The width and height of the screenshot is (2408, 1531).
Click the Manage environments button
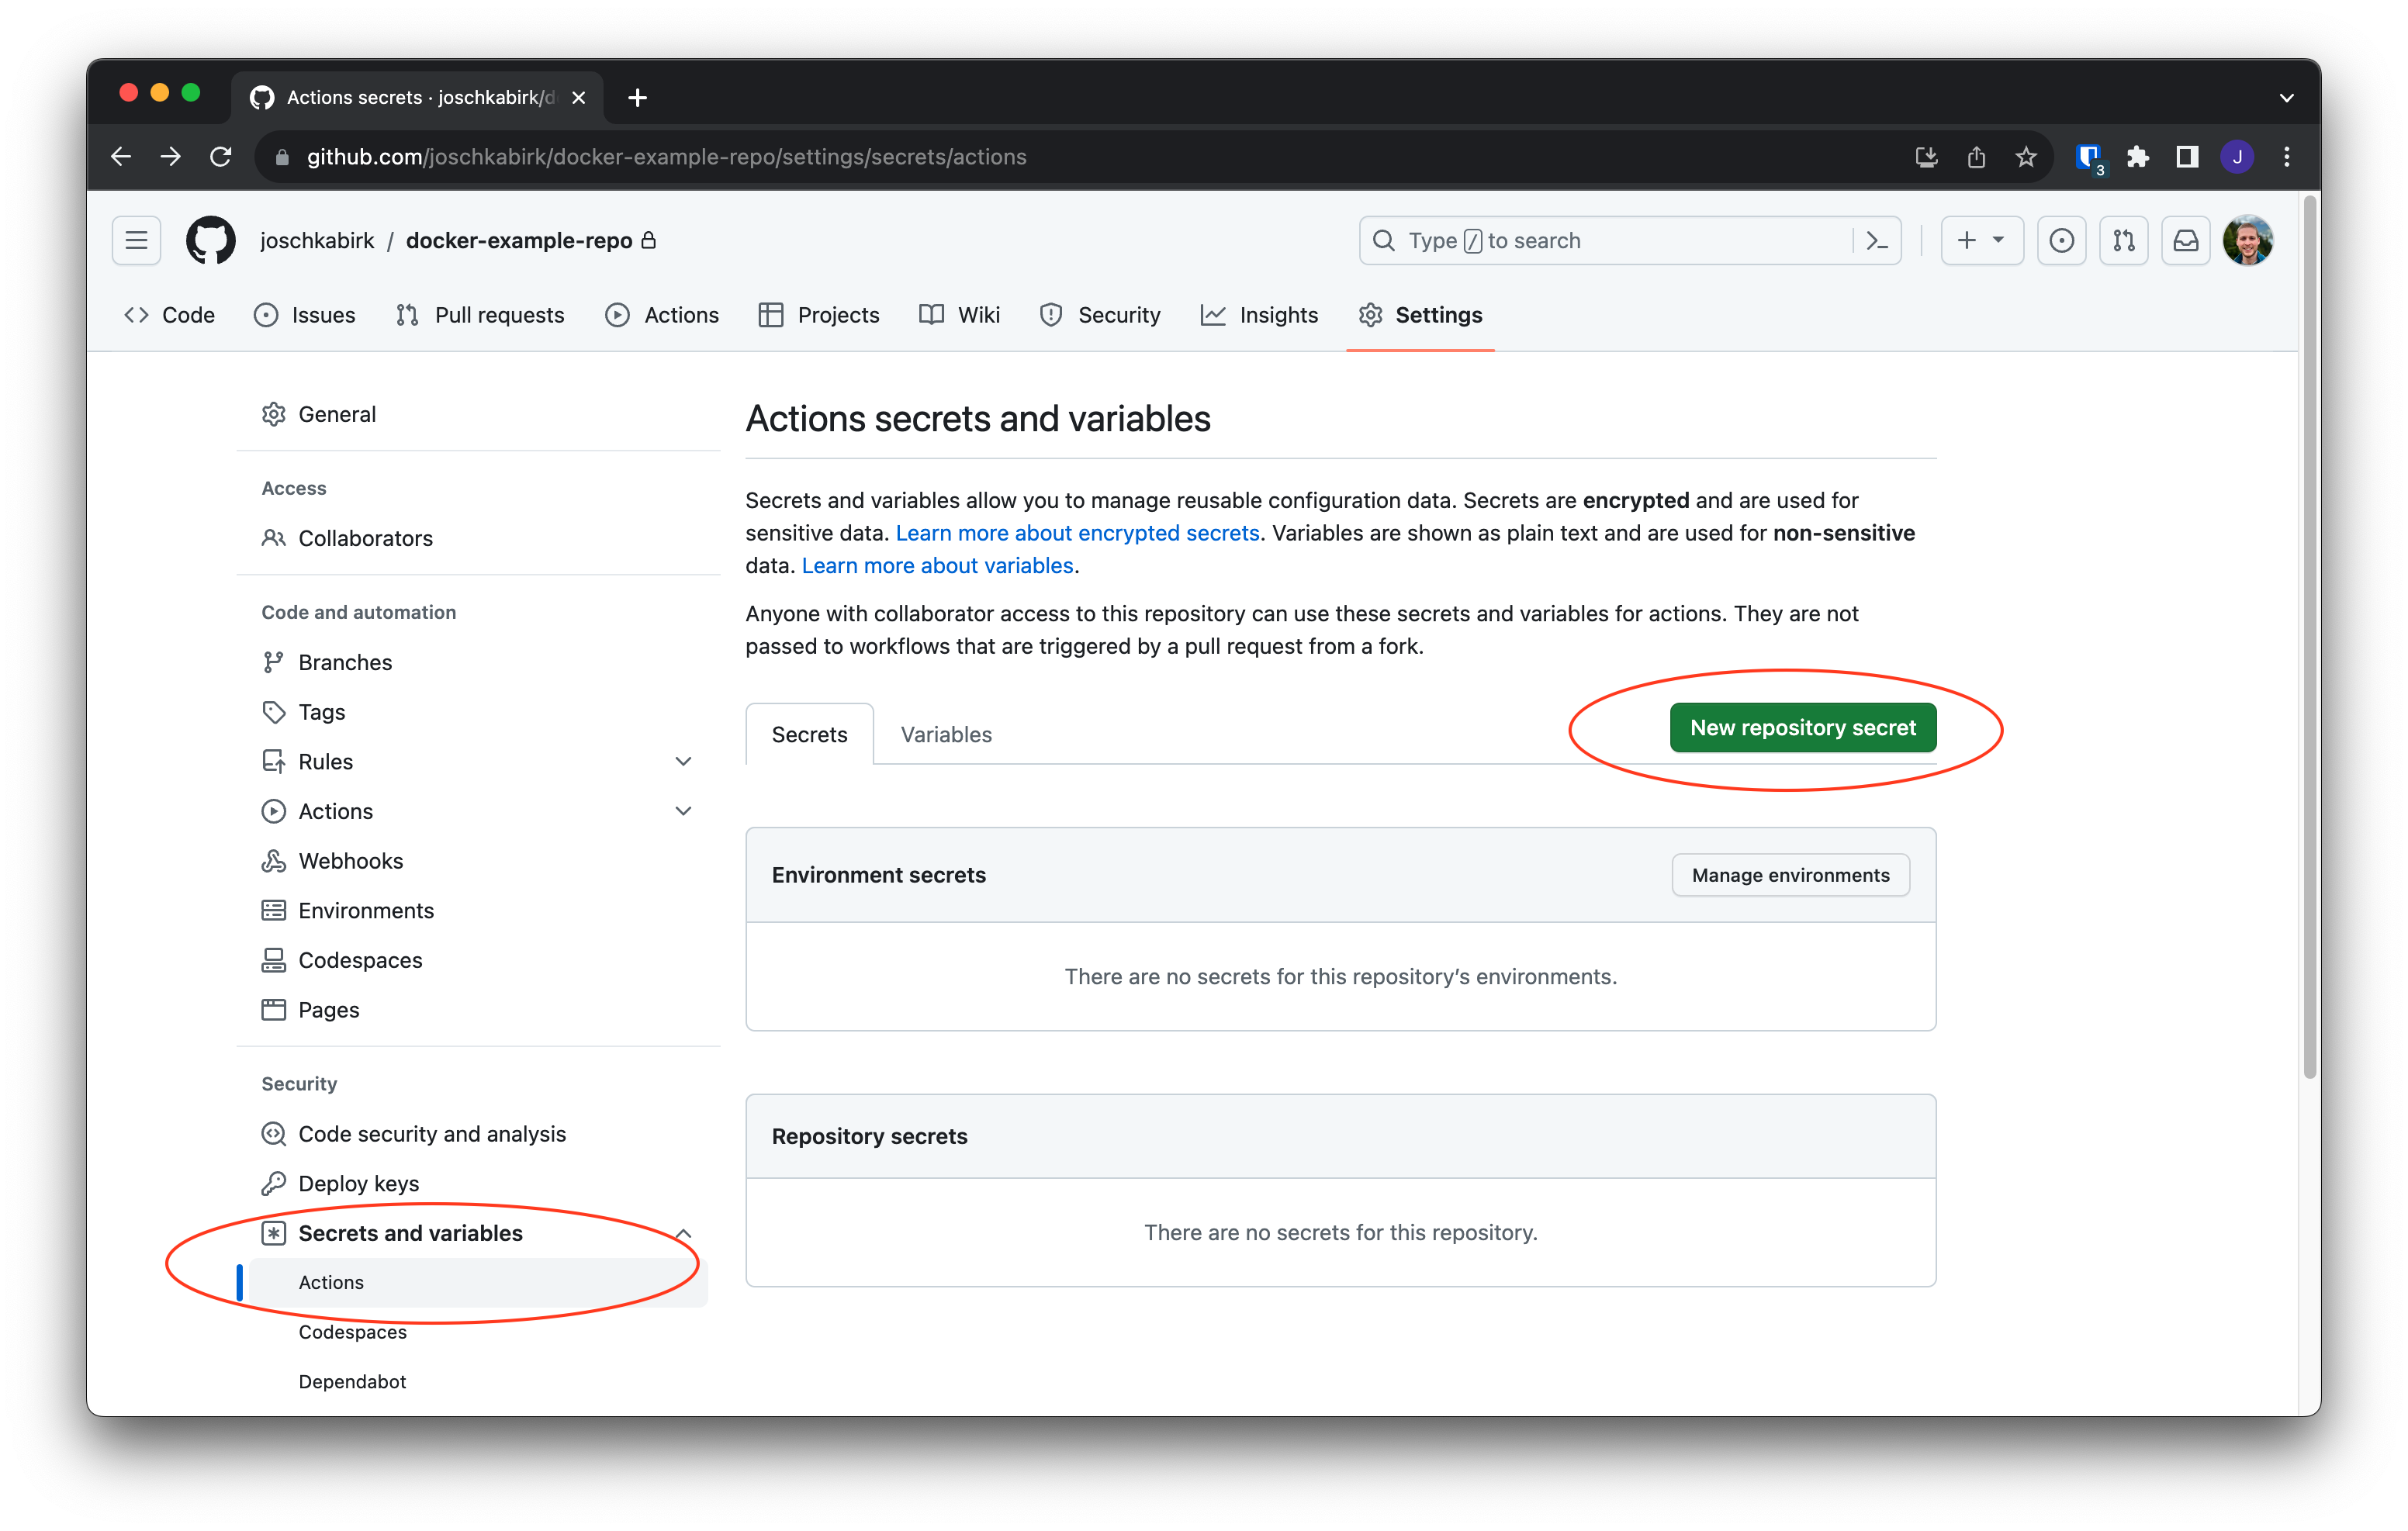click(1790, 875)
